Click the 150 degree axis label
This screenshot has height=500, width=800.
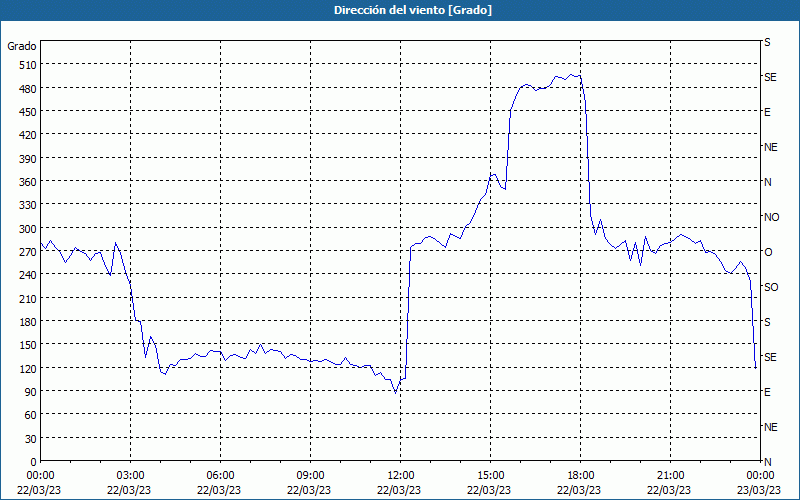point(28,345)
